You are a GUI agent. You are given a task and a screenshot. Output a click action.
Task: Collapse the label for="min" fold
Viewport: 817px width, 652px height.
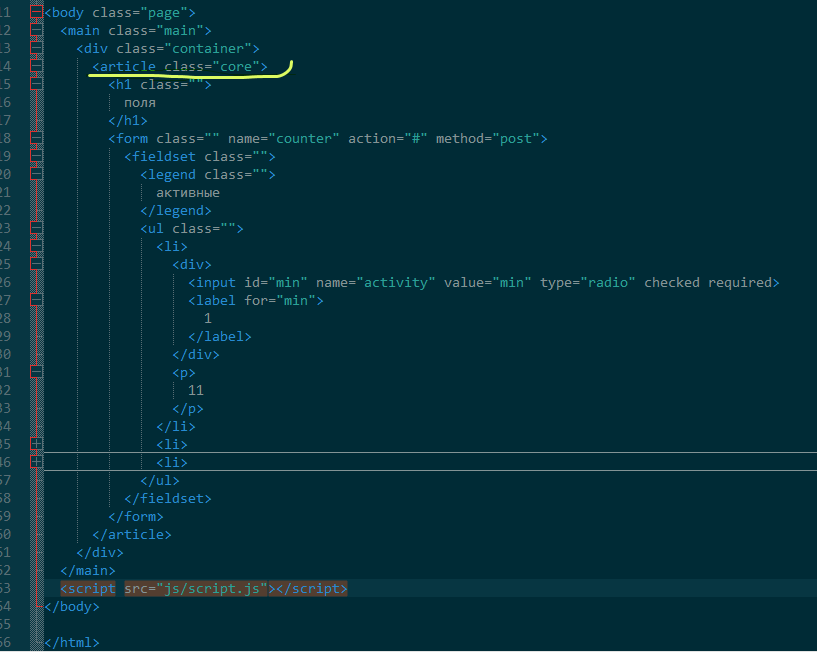coord(36,300)
